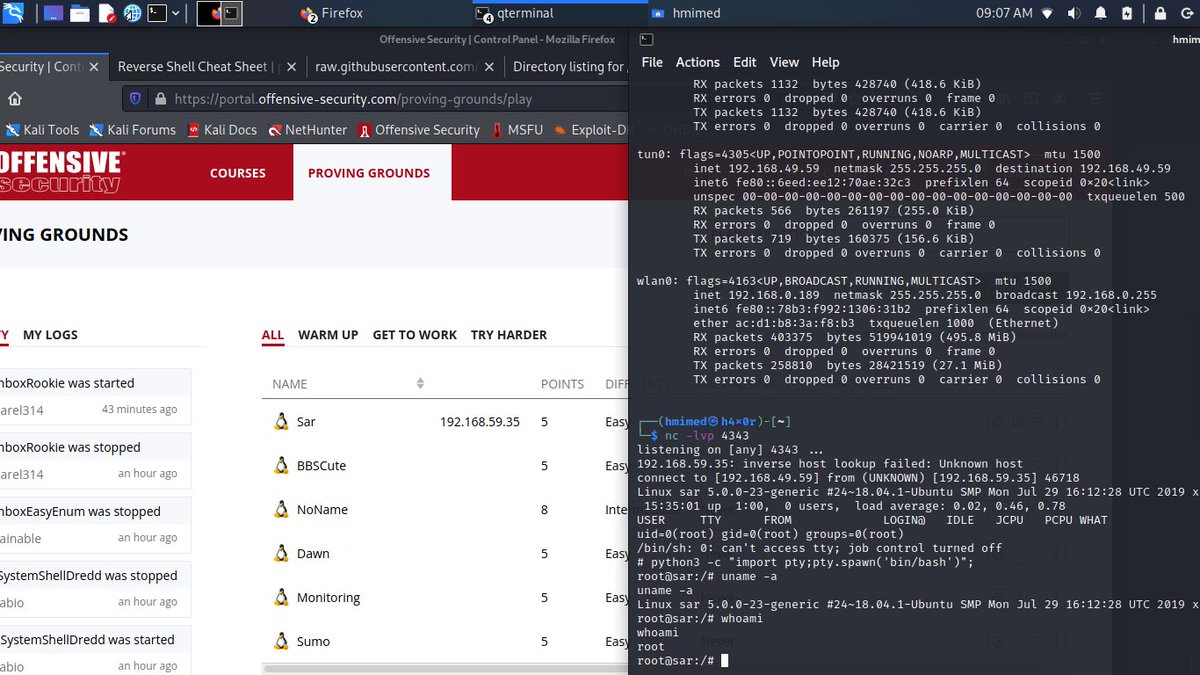Click the log out panel icon
The image size is (1200, 675).
pyautogui.click(x=1188, y=13)
